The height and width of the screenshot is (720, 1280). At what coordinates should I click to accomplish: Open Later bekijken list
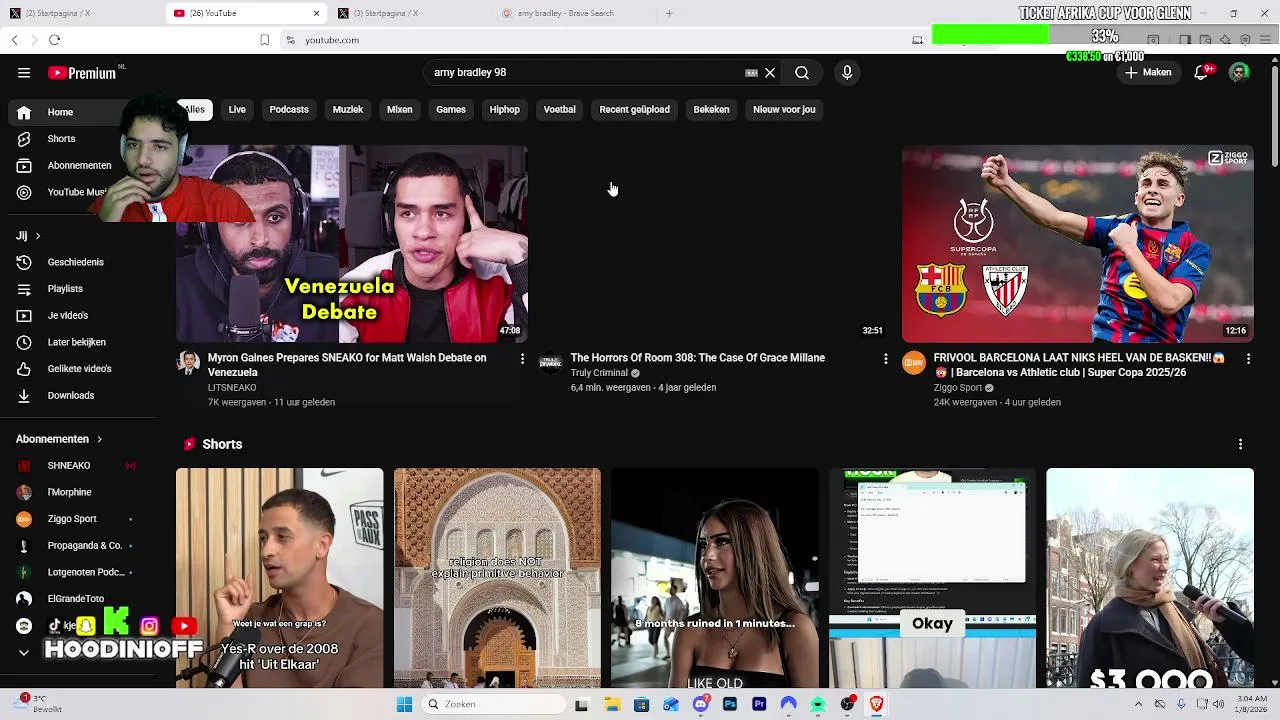coord(76,342)
